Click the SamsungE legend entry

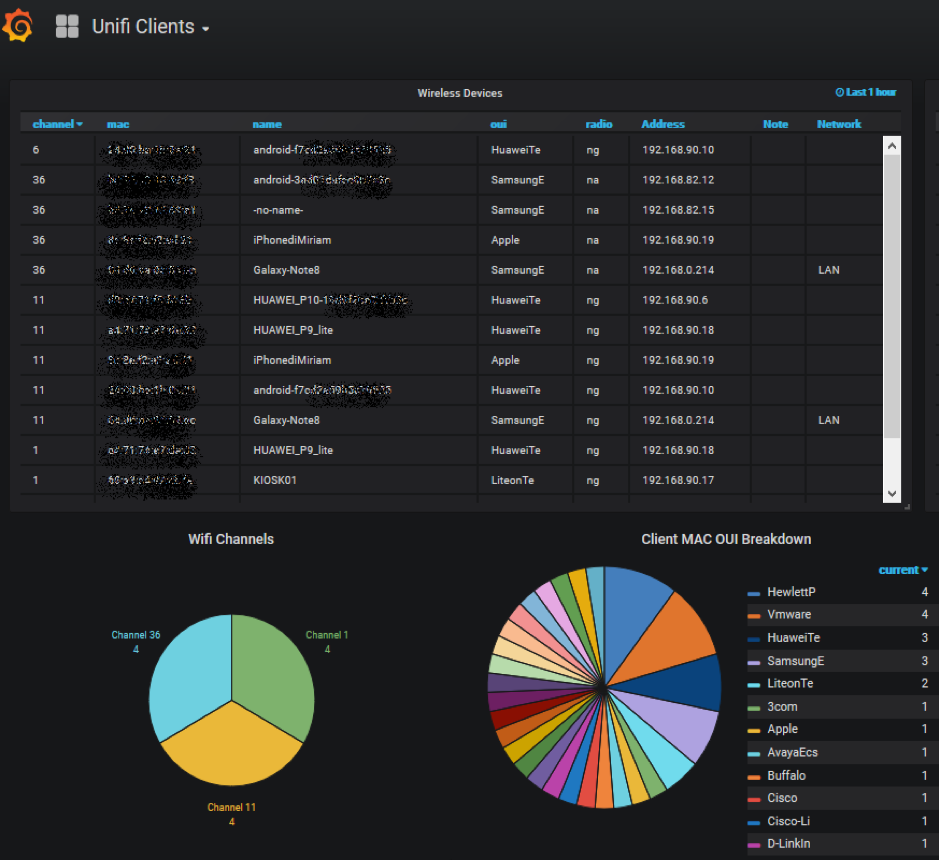pos(795,661)
